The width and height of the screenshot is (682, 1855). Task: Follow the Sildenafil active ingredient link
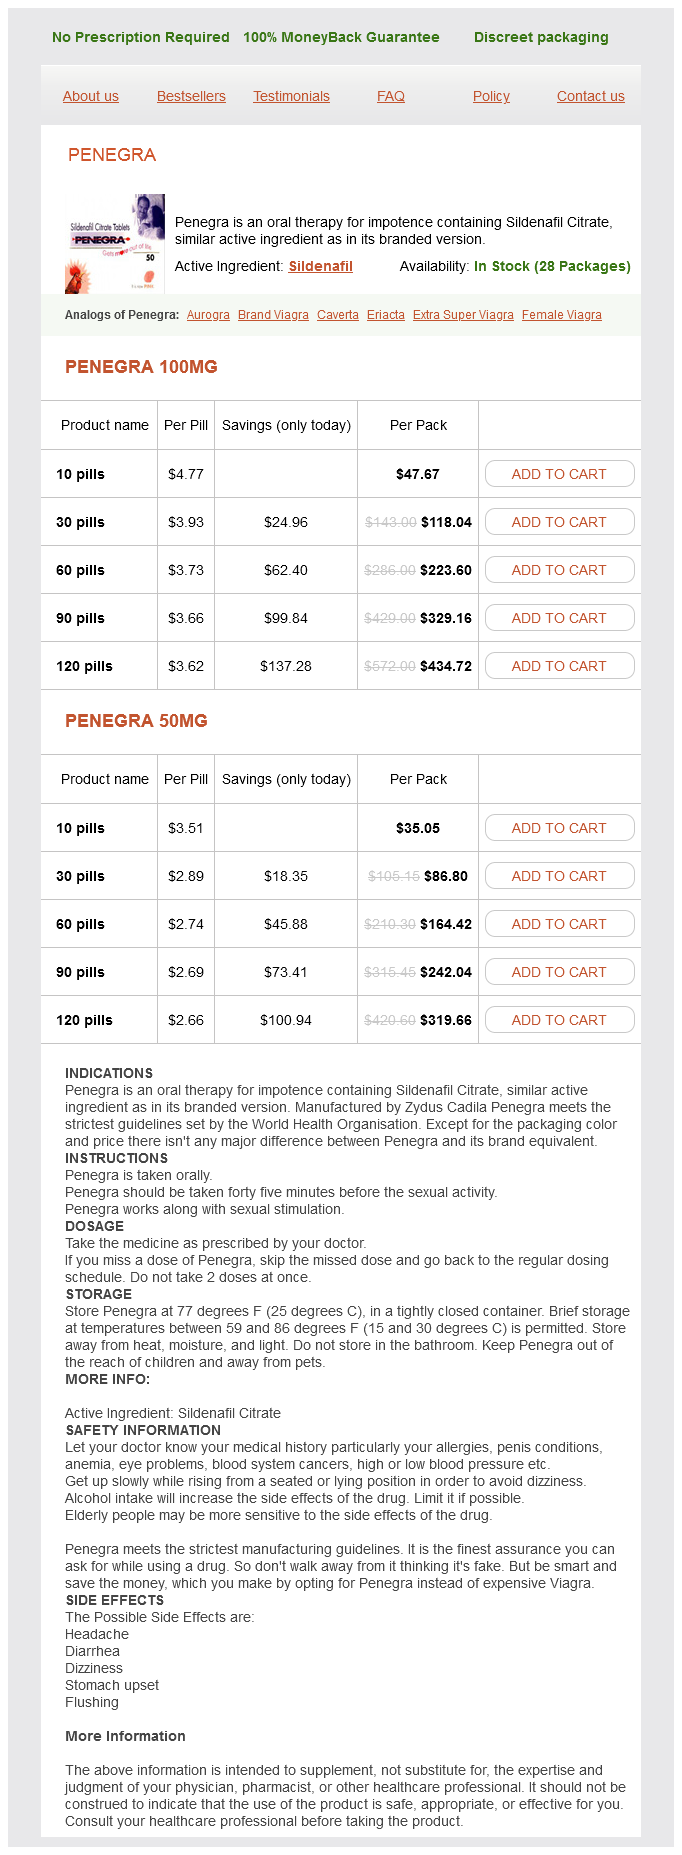(x=320, y=266)
